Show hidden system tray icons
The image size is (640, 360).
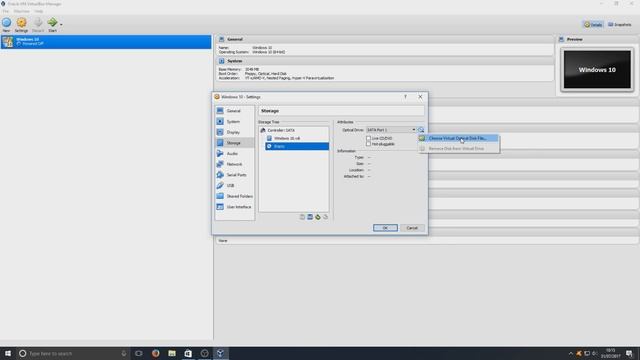click(571, 353)
